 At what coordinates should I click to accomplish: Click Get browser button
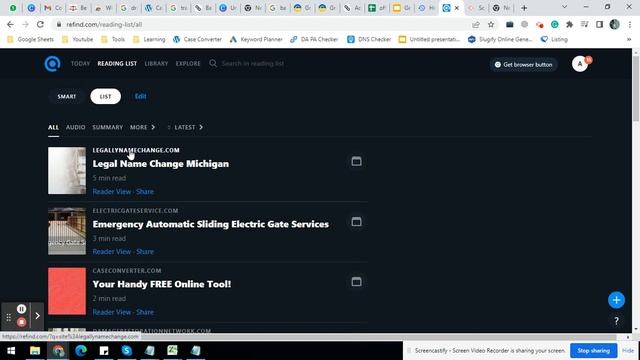(523, 64)
